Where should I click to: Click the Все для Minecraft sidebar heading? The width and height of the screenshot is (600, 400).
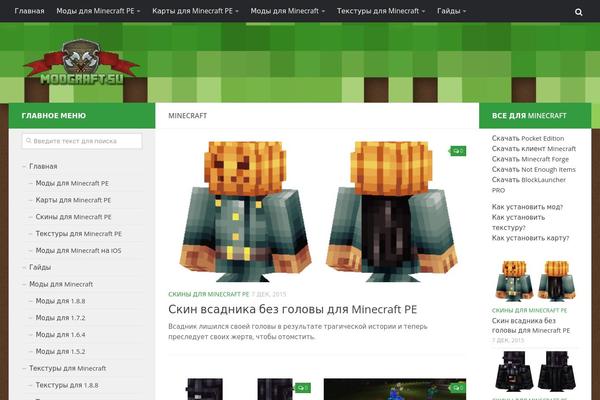click(x=529, y=116)
